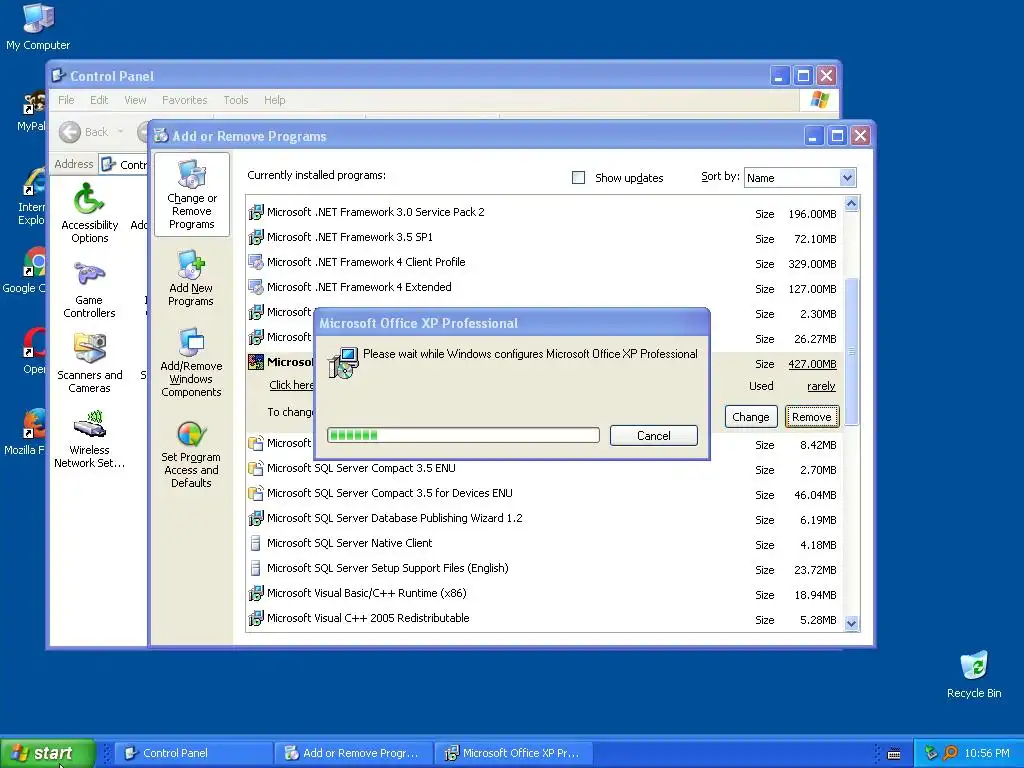Click the '196.00MB' size value
The height and width of the screenshot is (768, 1024).
pyautogui.click(x=812, y=214)
